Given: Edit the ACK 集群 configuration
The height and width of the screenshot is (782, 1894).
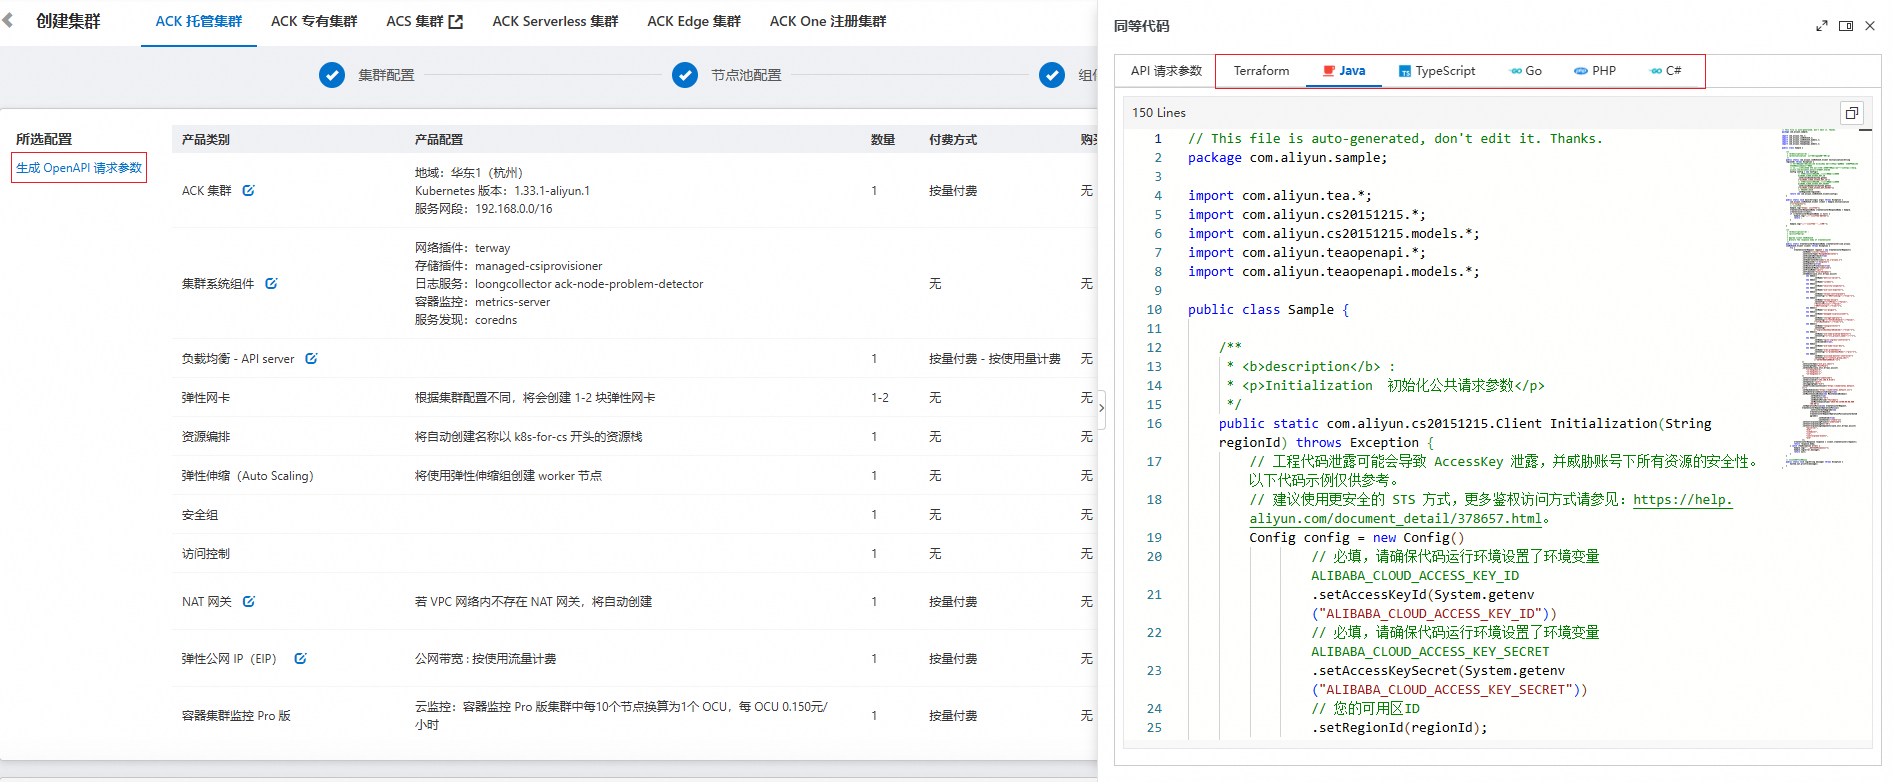Looking at the screenshot, I should (248, 190).
